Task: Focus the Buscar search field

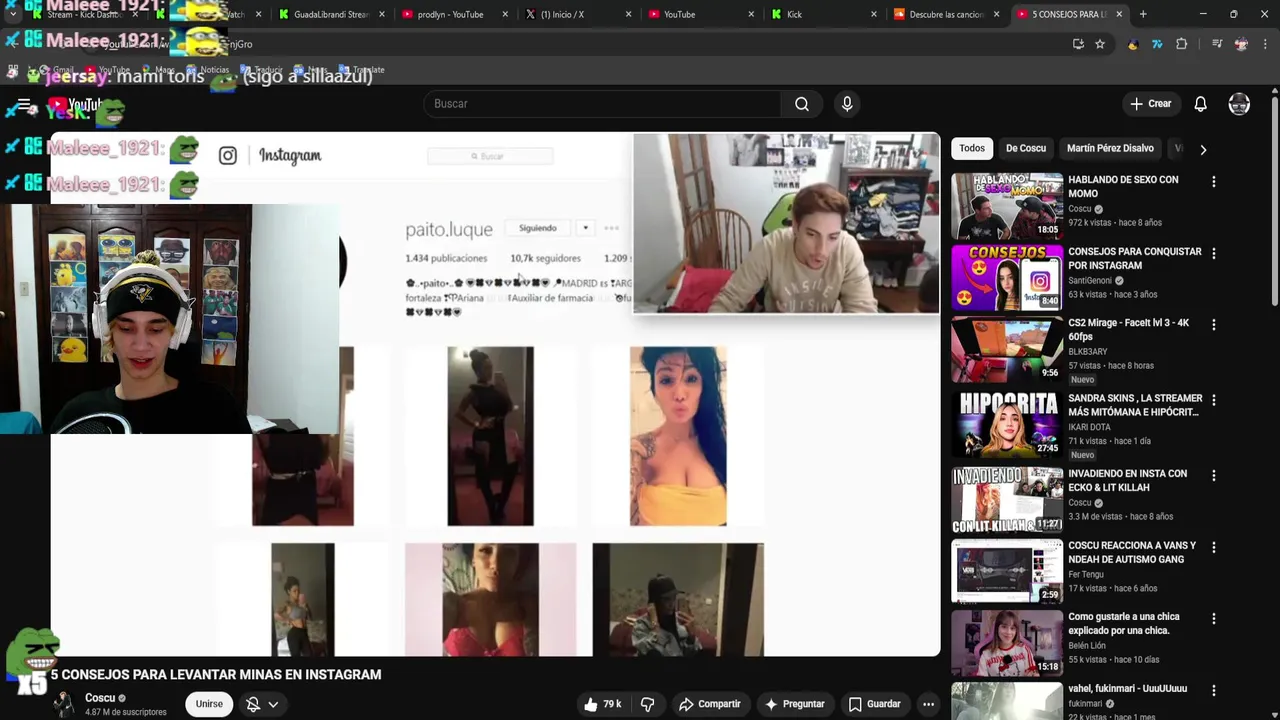Action: click(603, 104)
